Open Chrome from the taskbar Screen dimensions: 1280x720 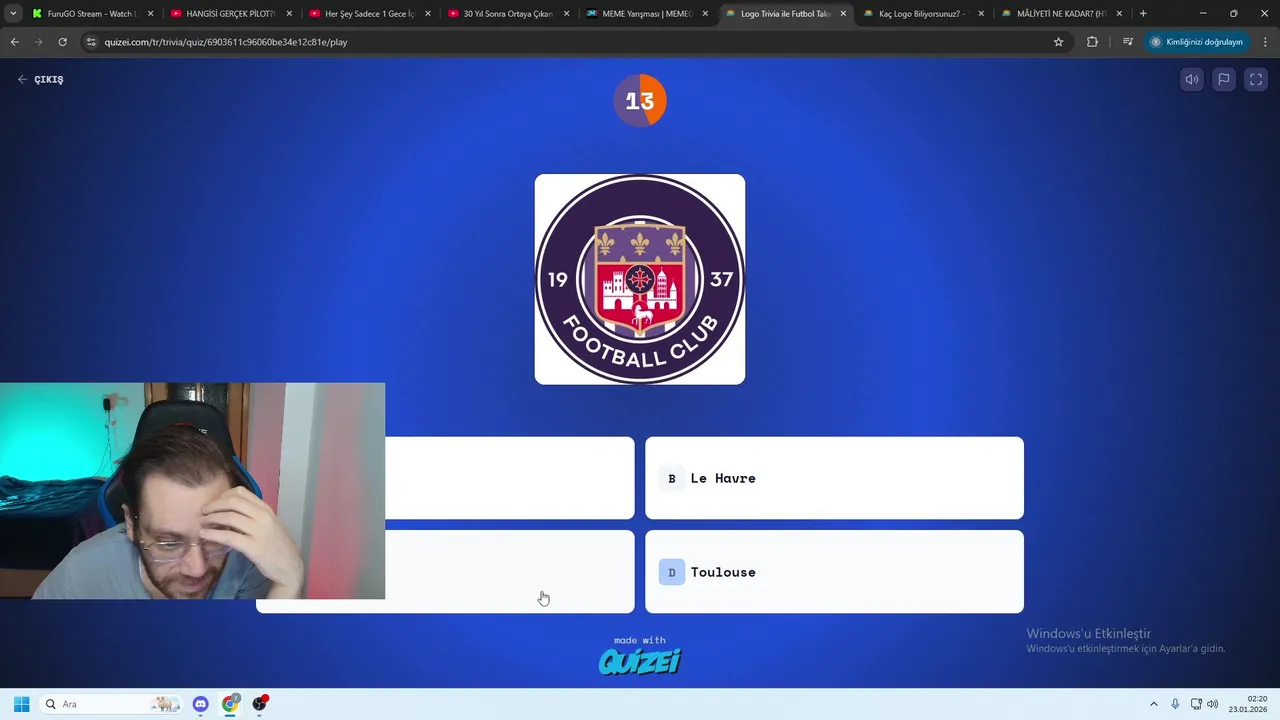click(x=230, y=704)
